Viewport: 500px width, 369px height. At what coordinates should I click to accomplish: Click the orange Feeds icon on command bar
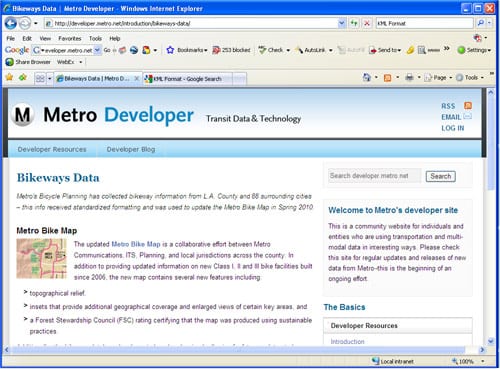pyautogui.click(x=387, y=78)
